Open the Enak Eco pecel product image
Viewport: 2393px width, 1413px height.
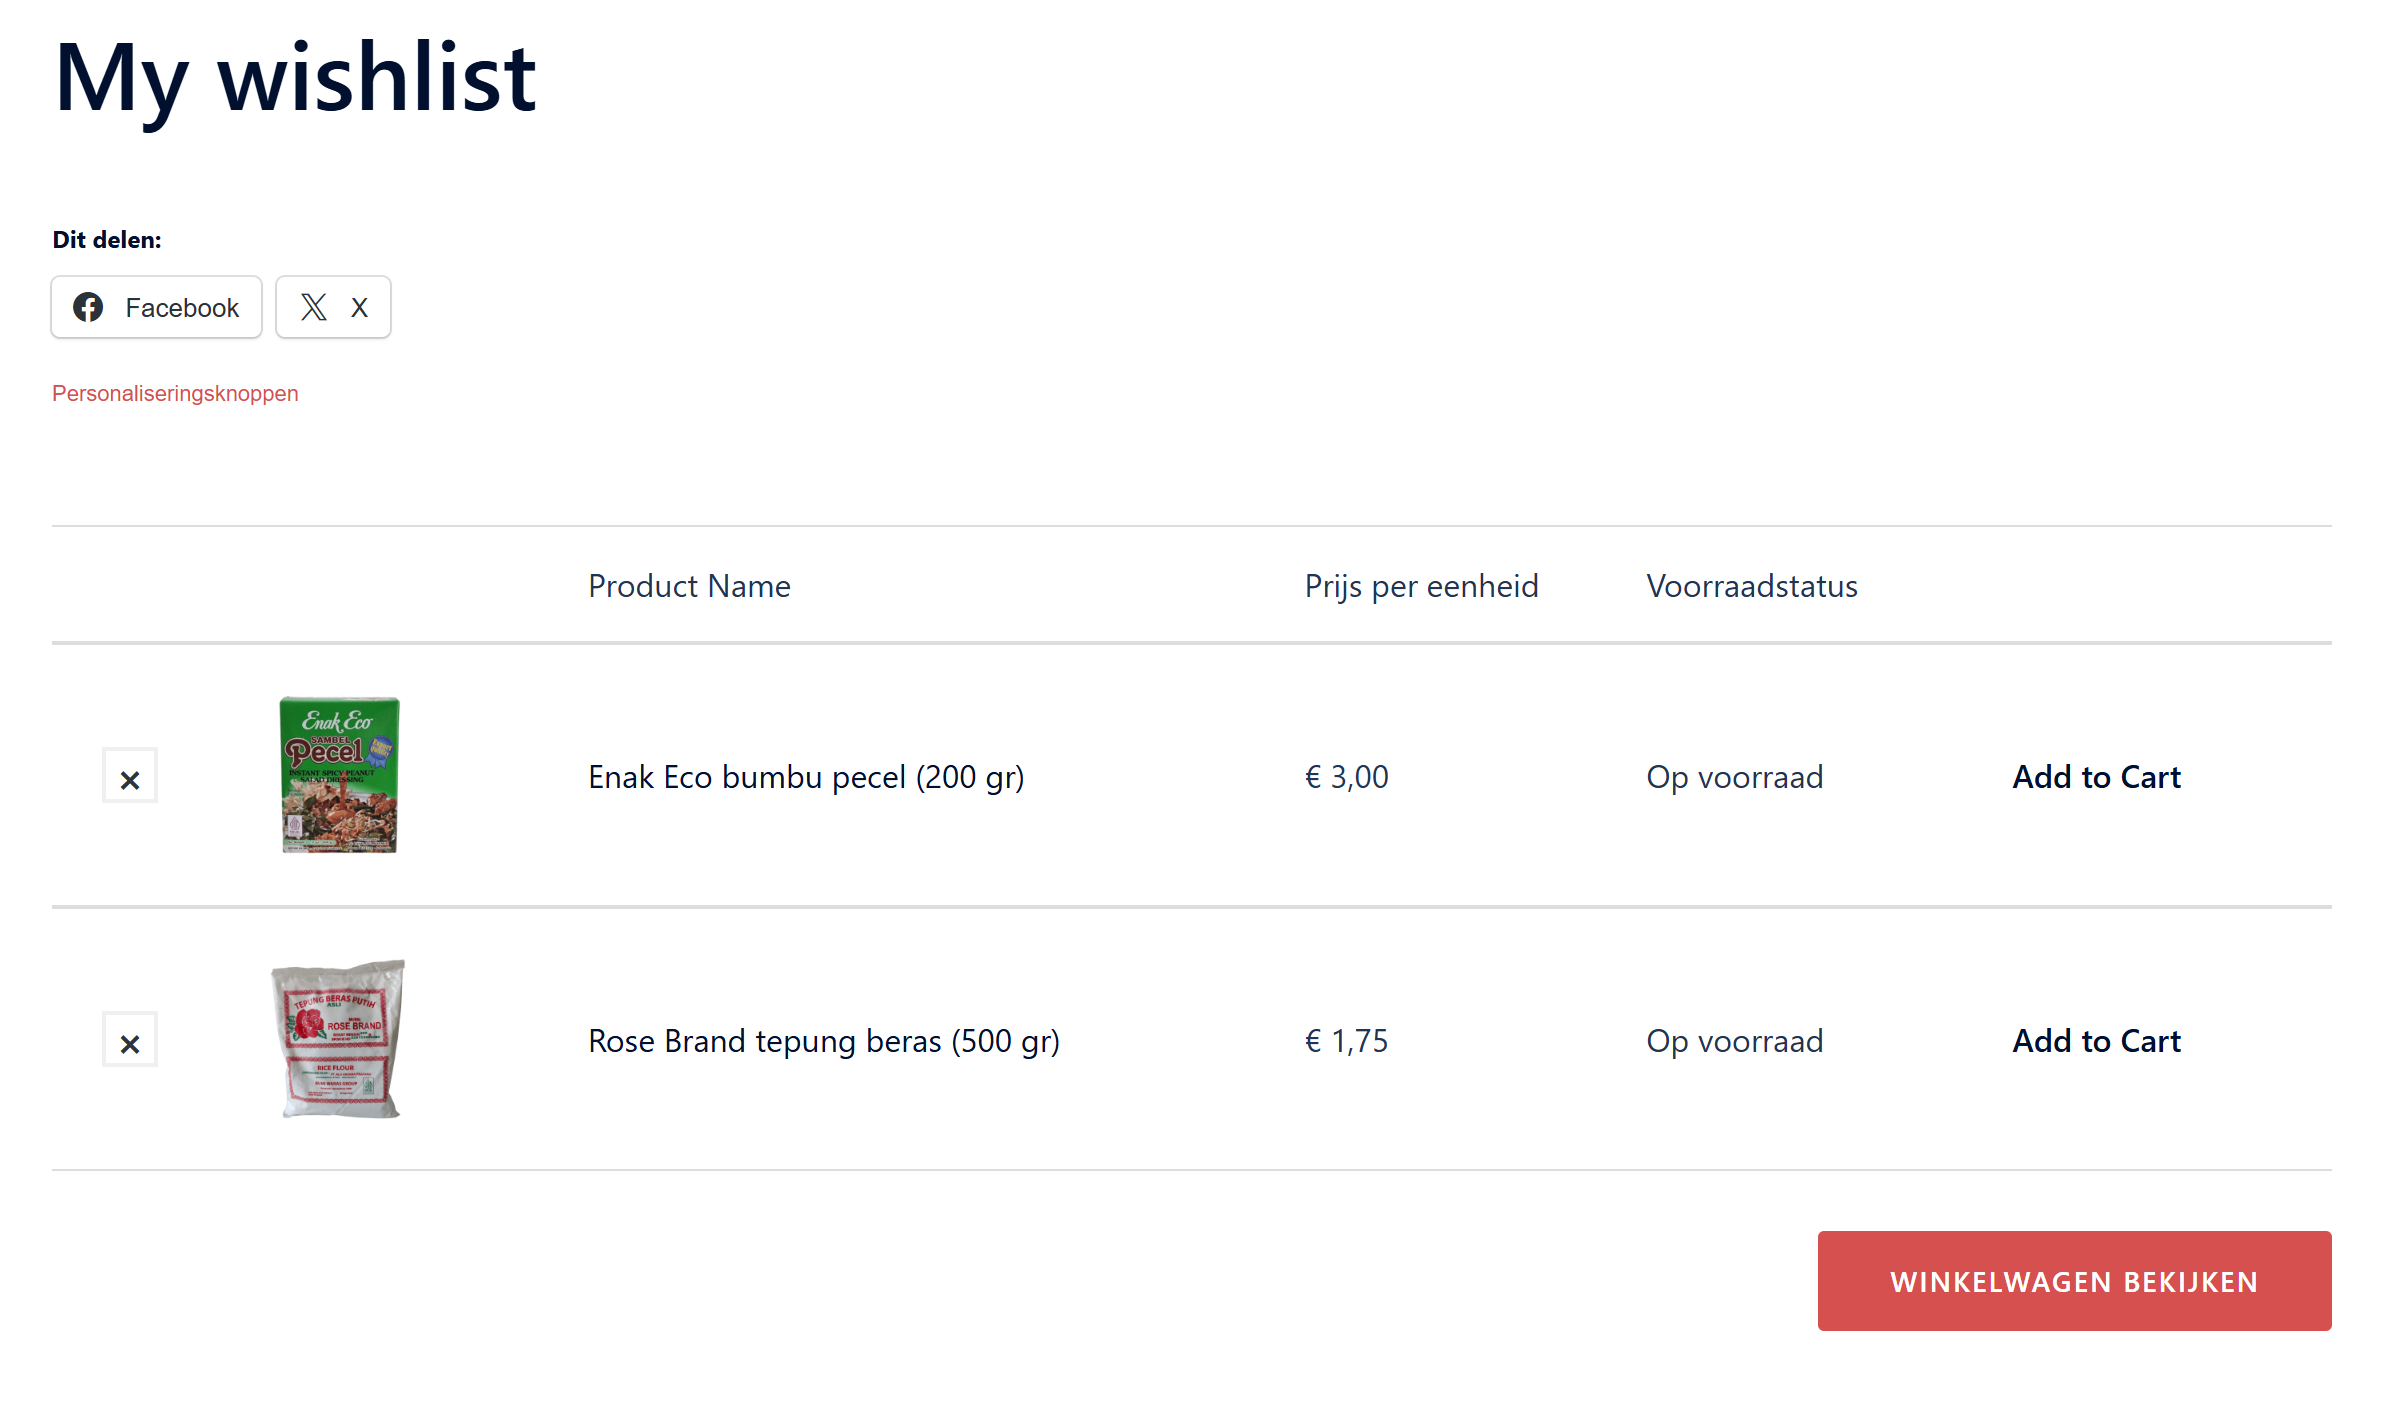tap(339, 775)
